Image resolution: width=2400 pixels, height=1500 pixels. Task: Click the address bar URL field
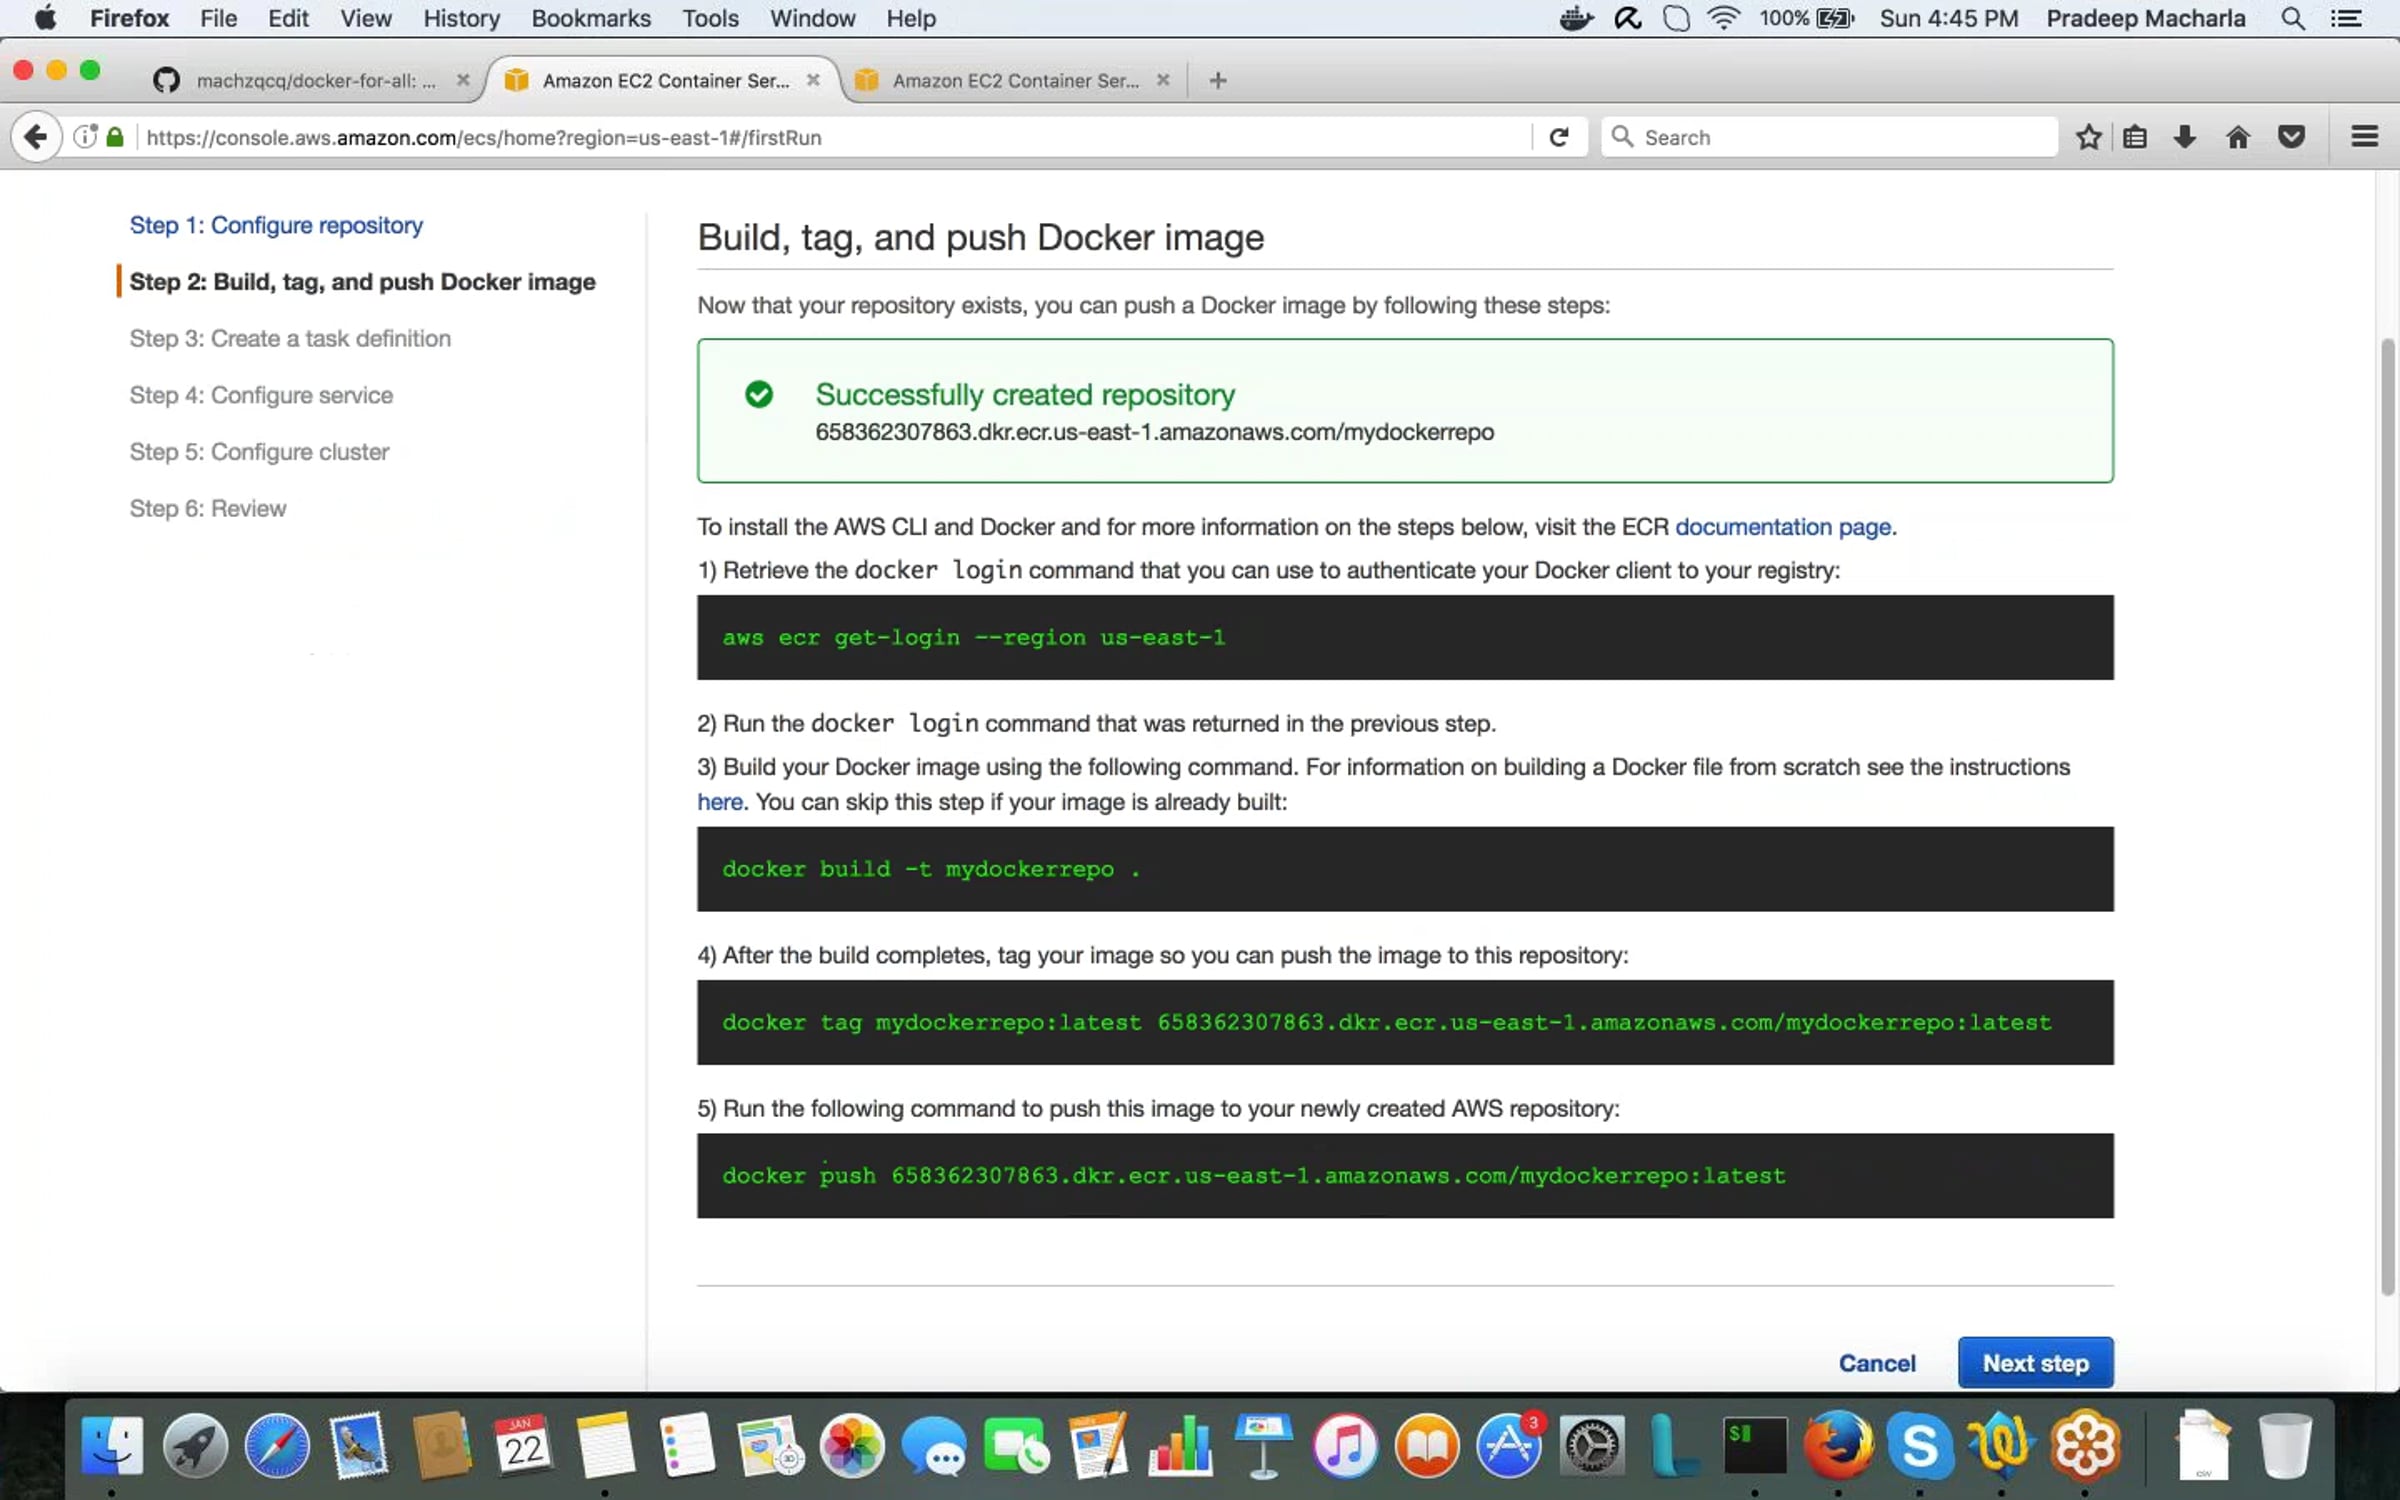click(835, 137)
